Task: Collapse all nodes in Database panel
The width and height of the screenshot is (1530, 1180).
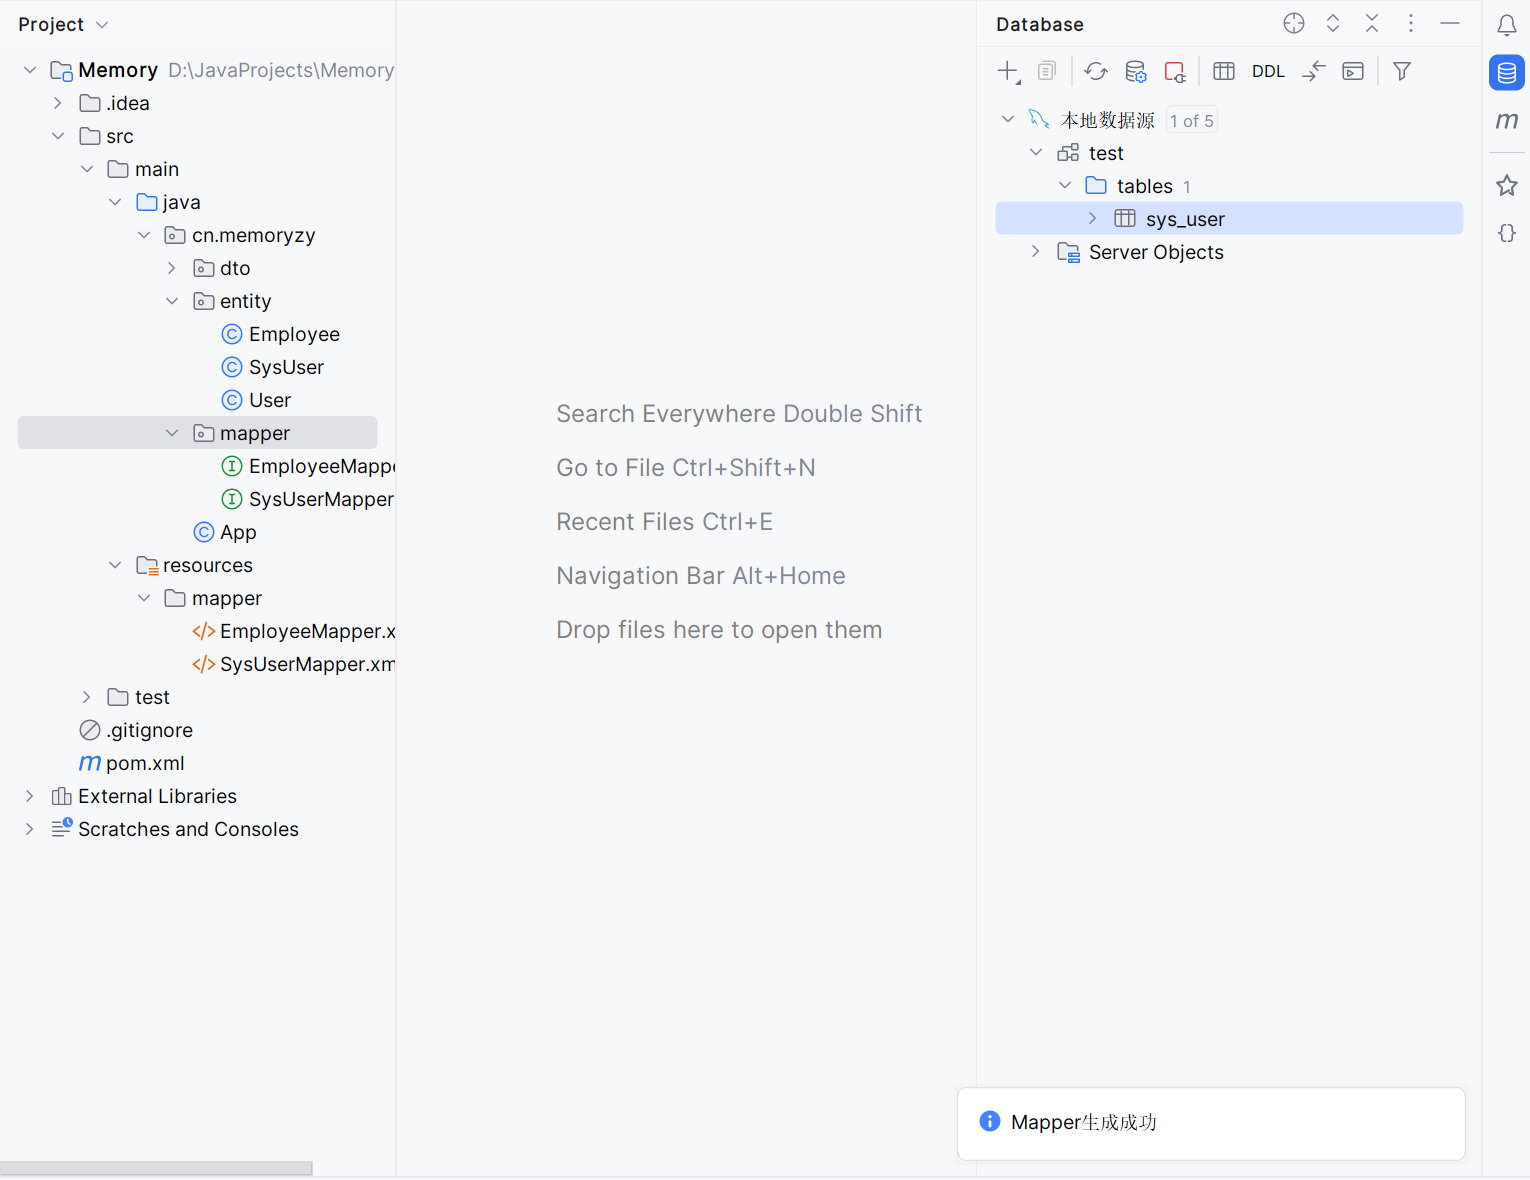Action: tap(1371, 23)
